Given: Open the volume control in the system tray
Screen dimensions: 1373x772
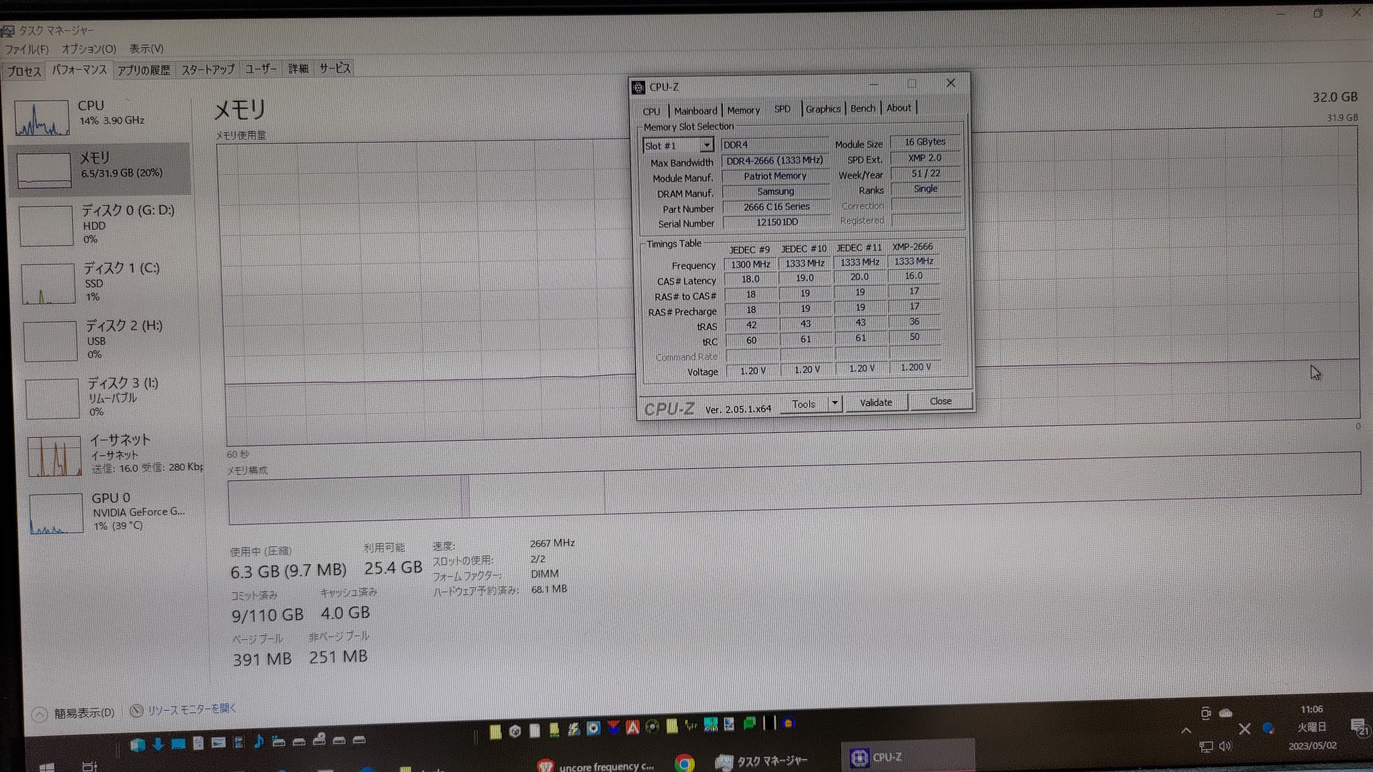Looking at the screenshot, I should [1225, 746].
